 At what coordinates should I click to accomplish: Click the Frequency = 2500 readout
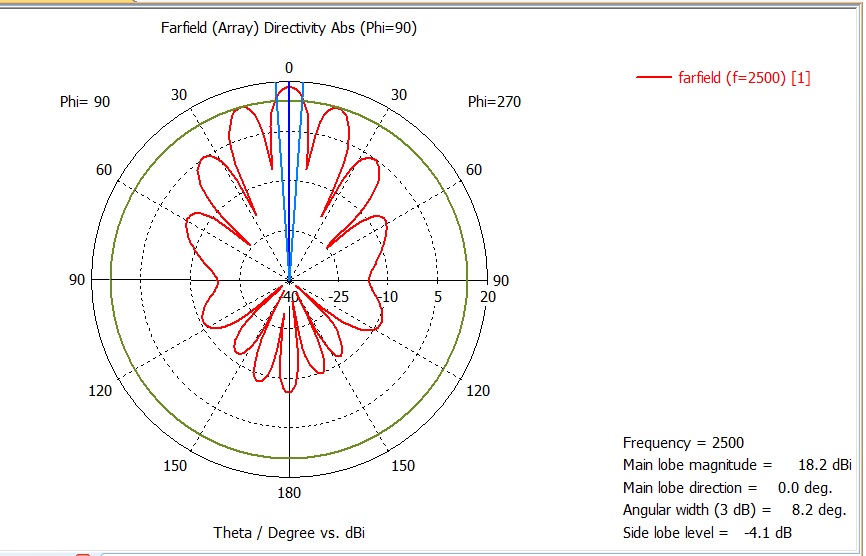[683, 443]
